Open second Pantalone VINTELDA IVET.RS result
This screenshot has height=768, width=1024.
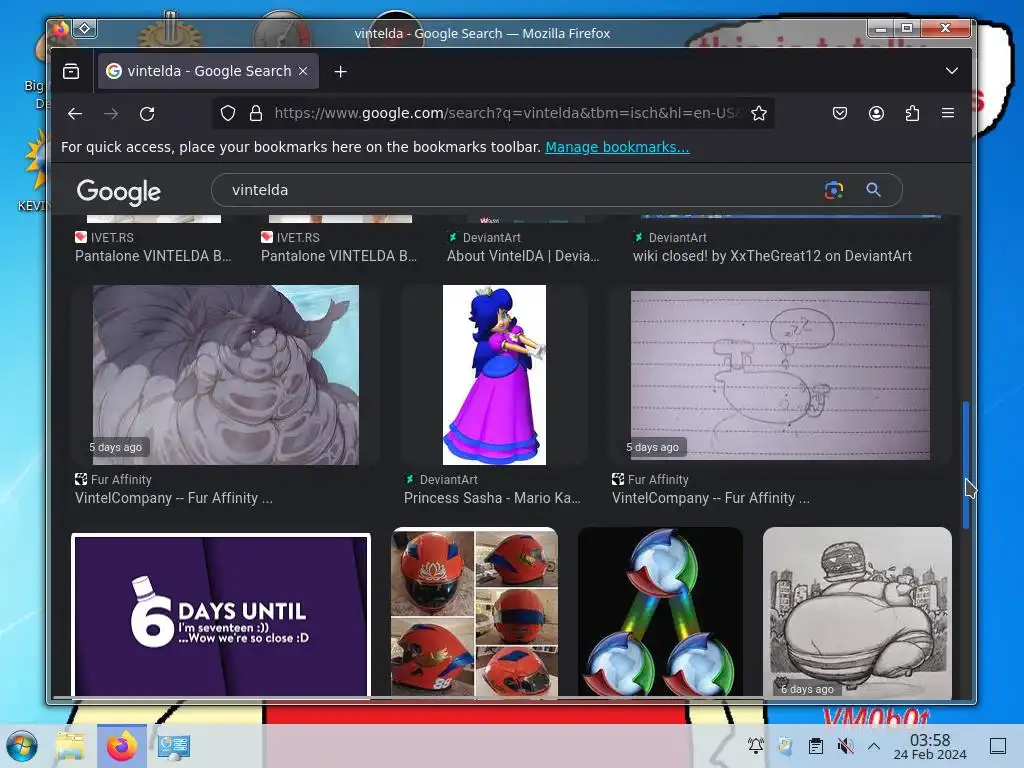(x=338, y=256)
